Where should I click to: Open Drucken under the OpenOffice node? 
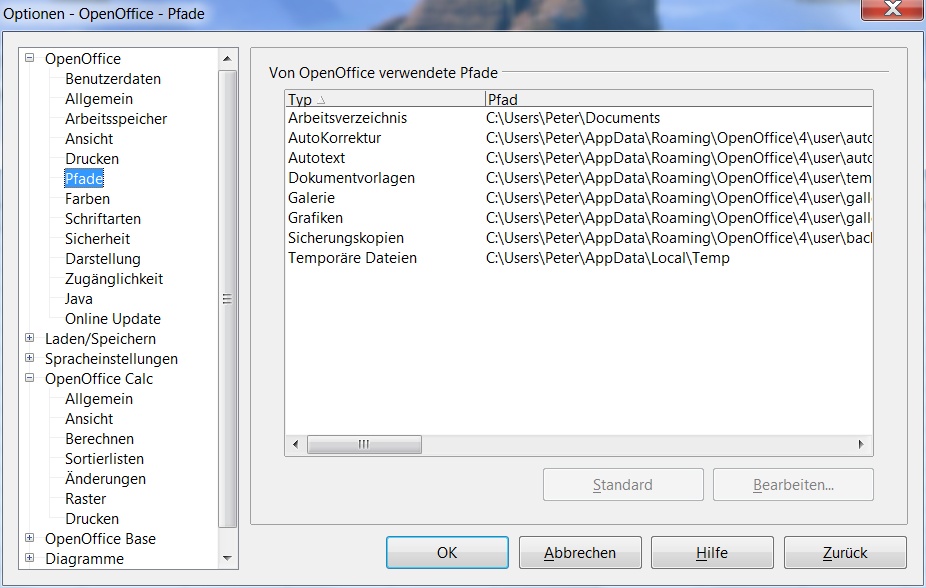[x=92, y=159]
